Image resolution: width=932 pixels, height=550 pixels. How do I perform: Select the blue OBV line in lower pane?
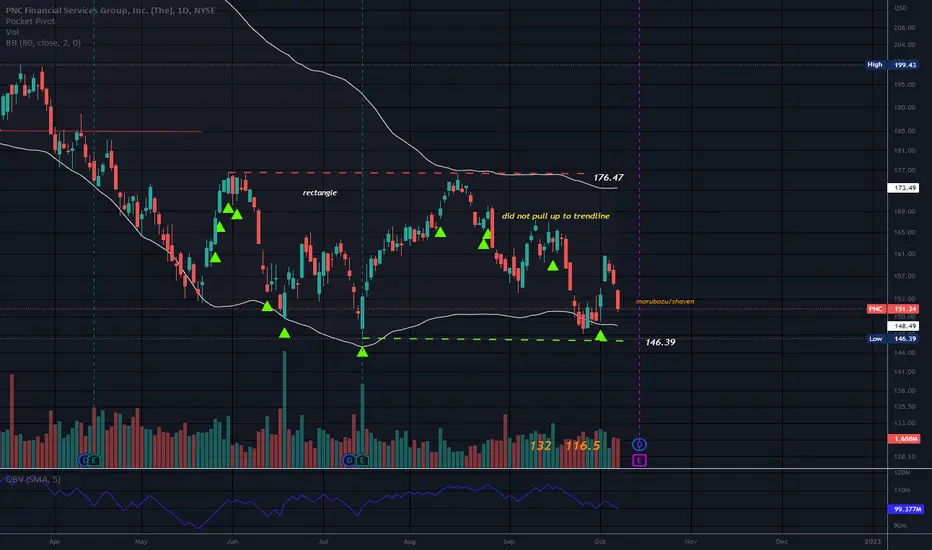[309, 501]
